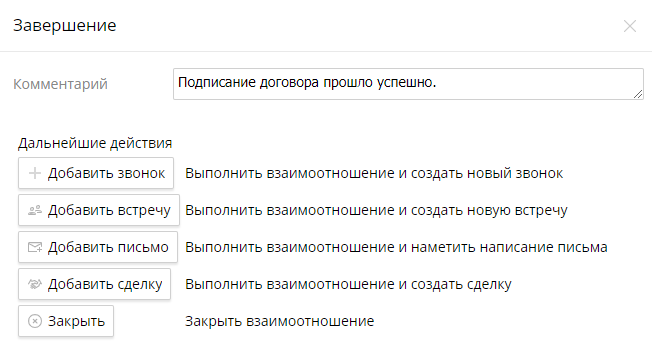
Task: Click the circled X icon on Закрыть
Action: tap(35, 321)
